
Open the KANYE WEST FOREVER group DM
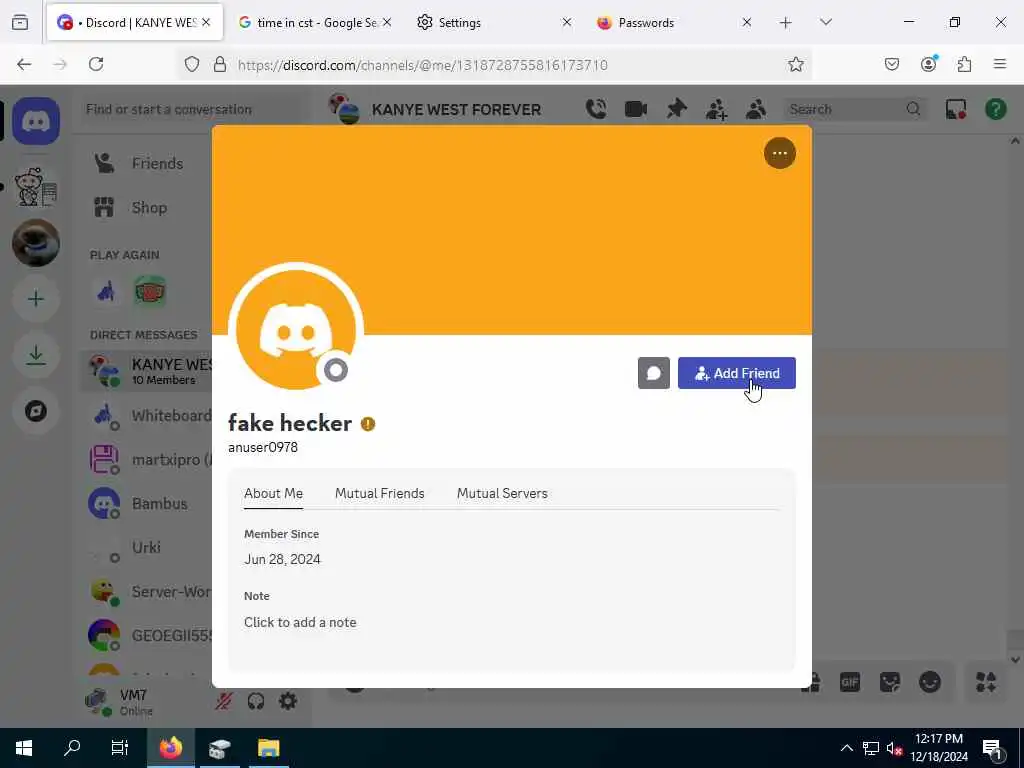coord(146,371)
